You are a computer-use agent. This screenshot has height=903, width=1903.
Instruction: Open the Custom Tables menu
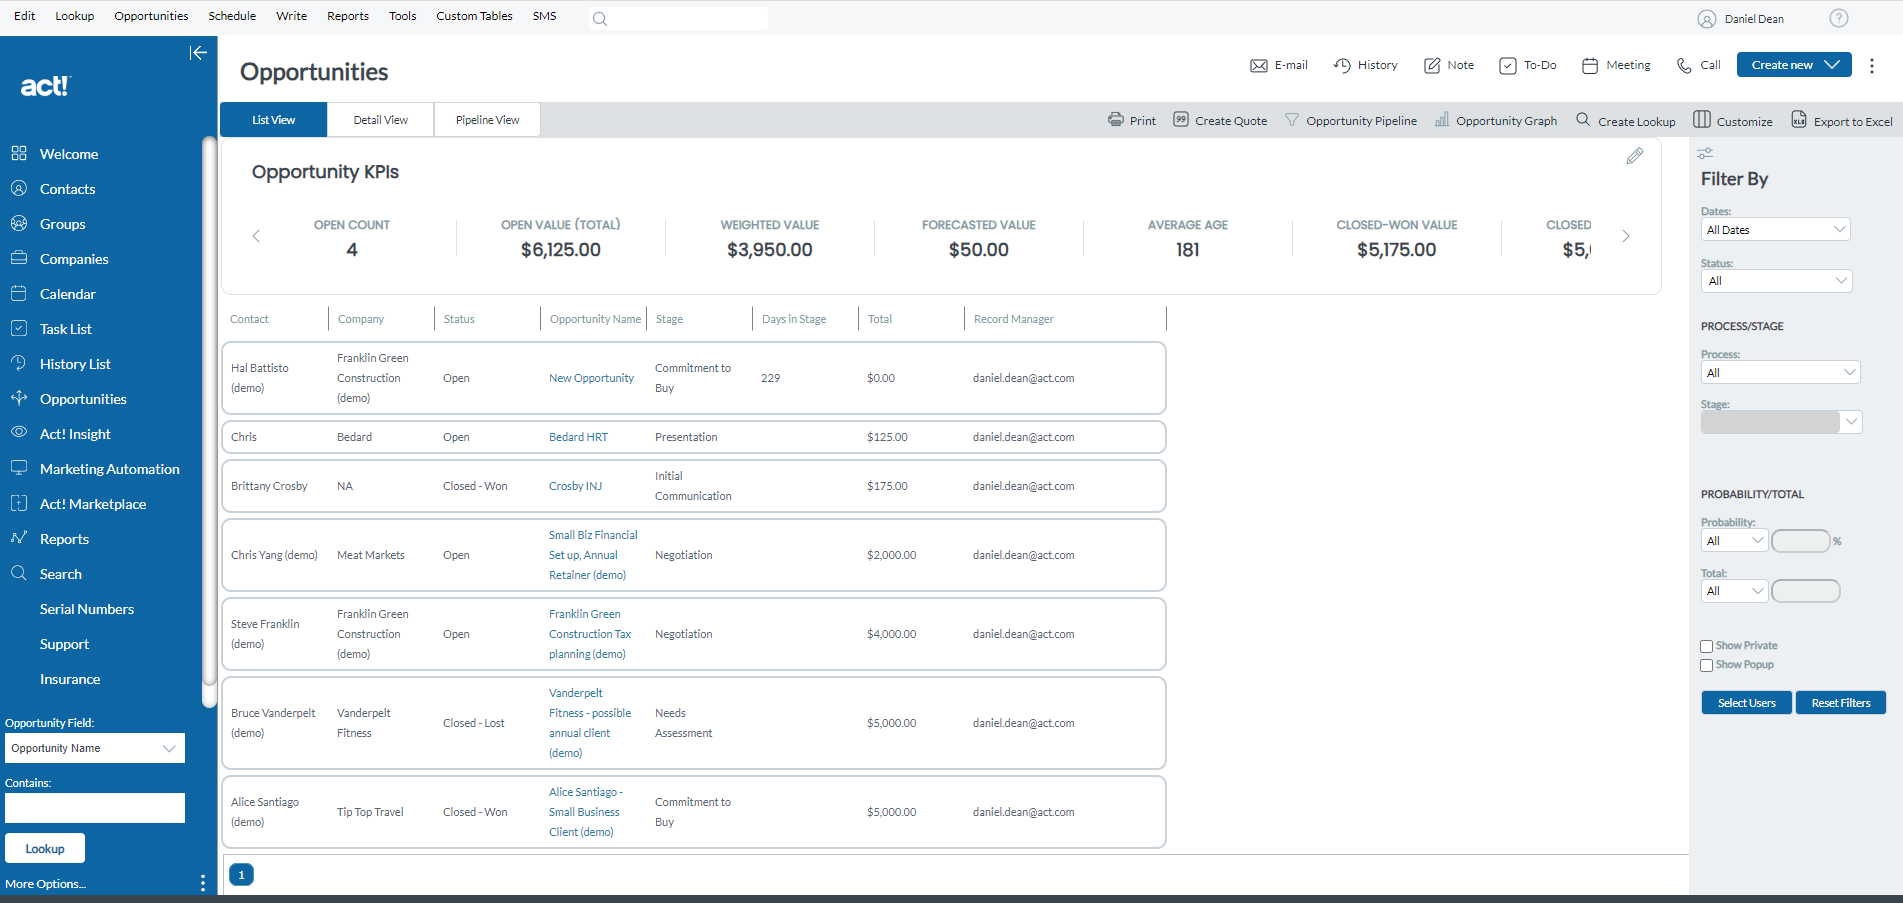(x=474, y=16)
